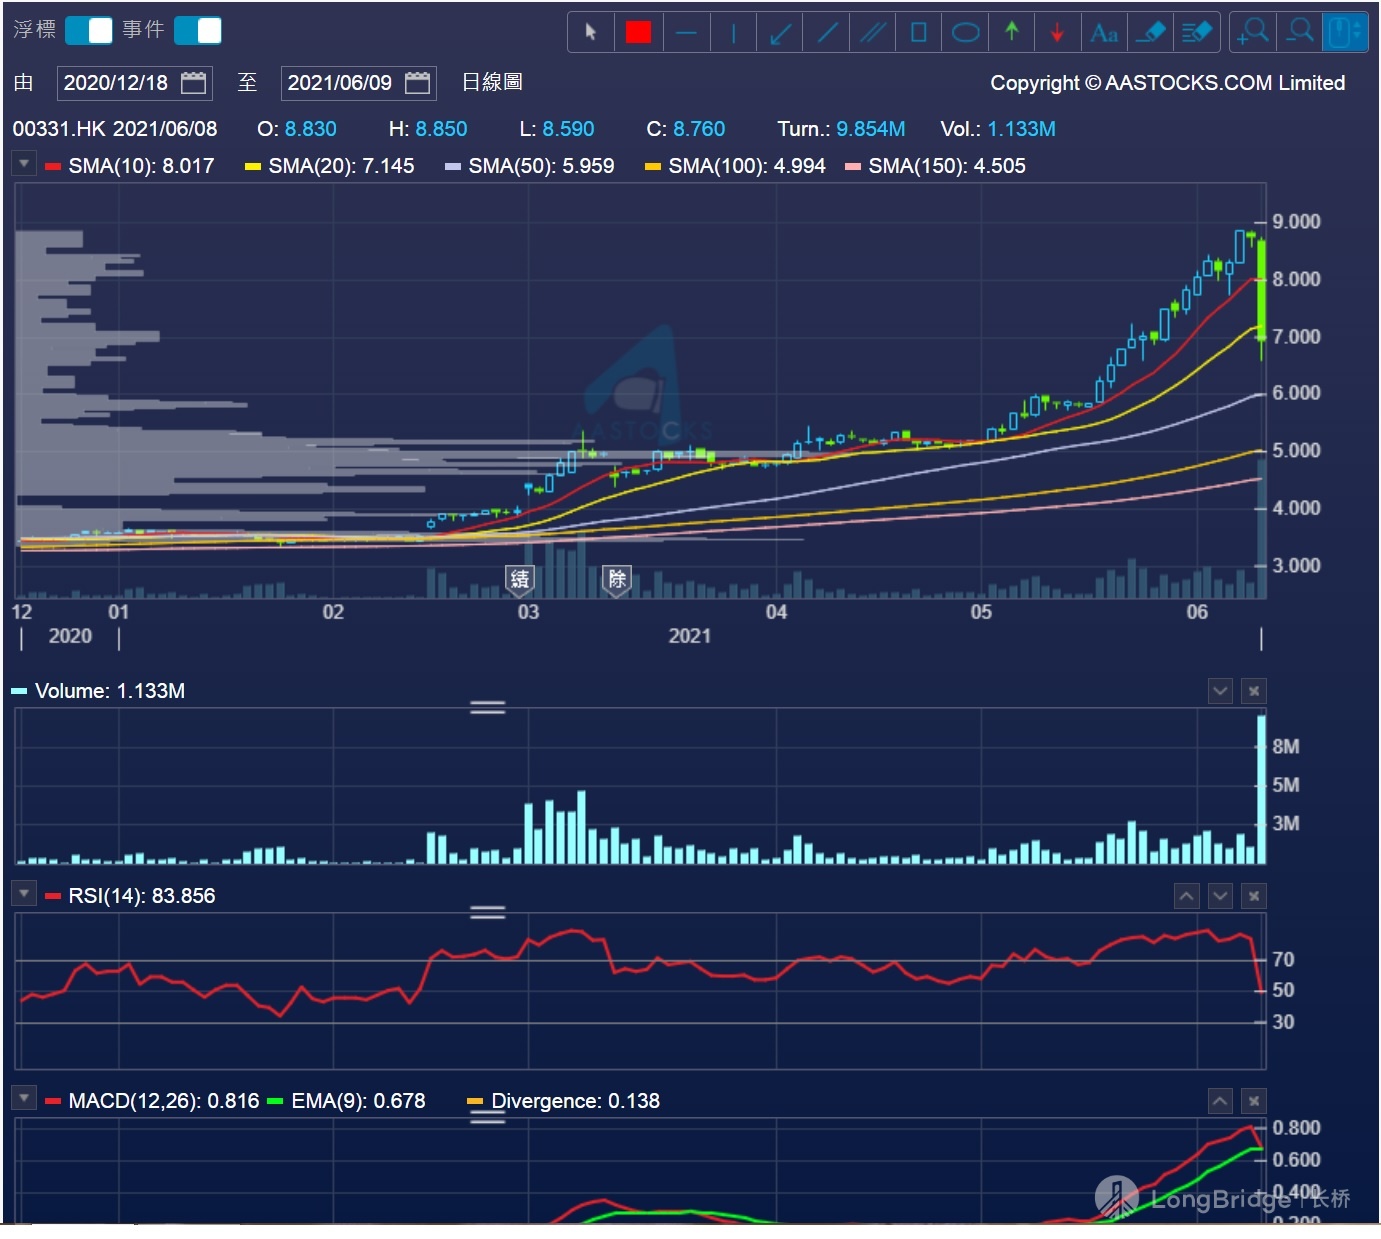
Task: Move the Volume panel down
Action: tap(1220, 690)
